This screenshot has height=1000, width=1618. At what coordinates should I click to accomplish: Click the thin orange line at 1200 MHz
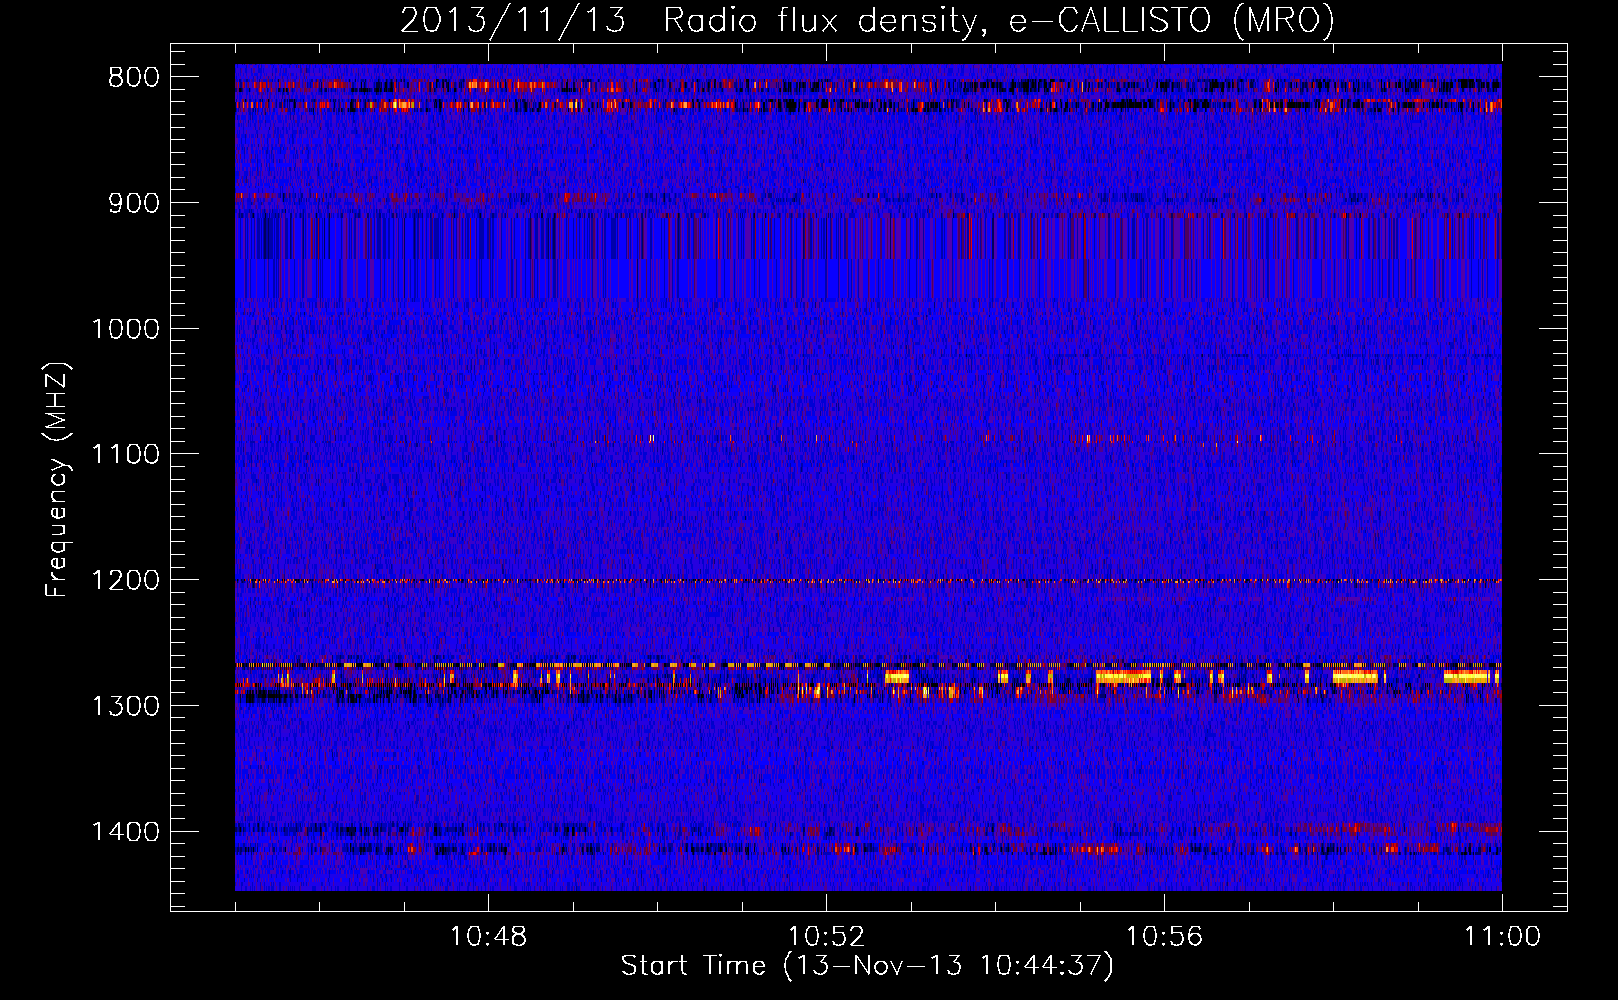tap(868, 581)
